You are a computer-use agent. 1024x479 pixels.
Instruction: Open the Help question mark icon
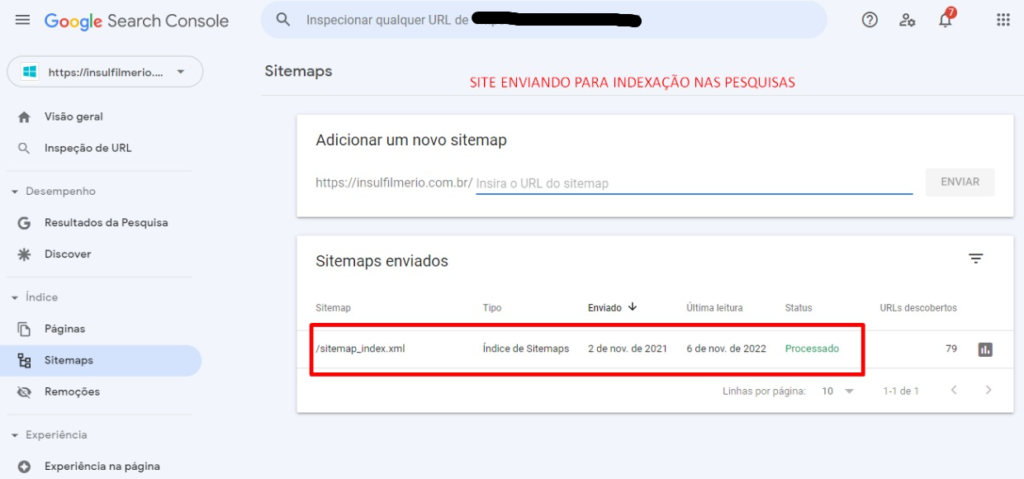pyautogui.click(x=869, y=20)
